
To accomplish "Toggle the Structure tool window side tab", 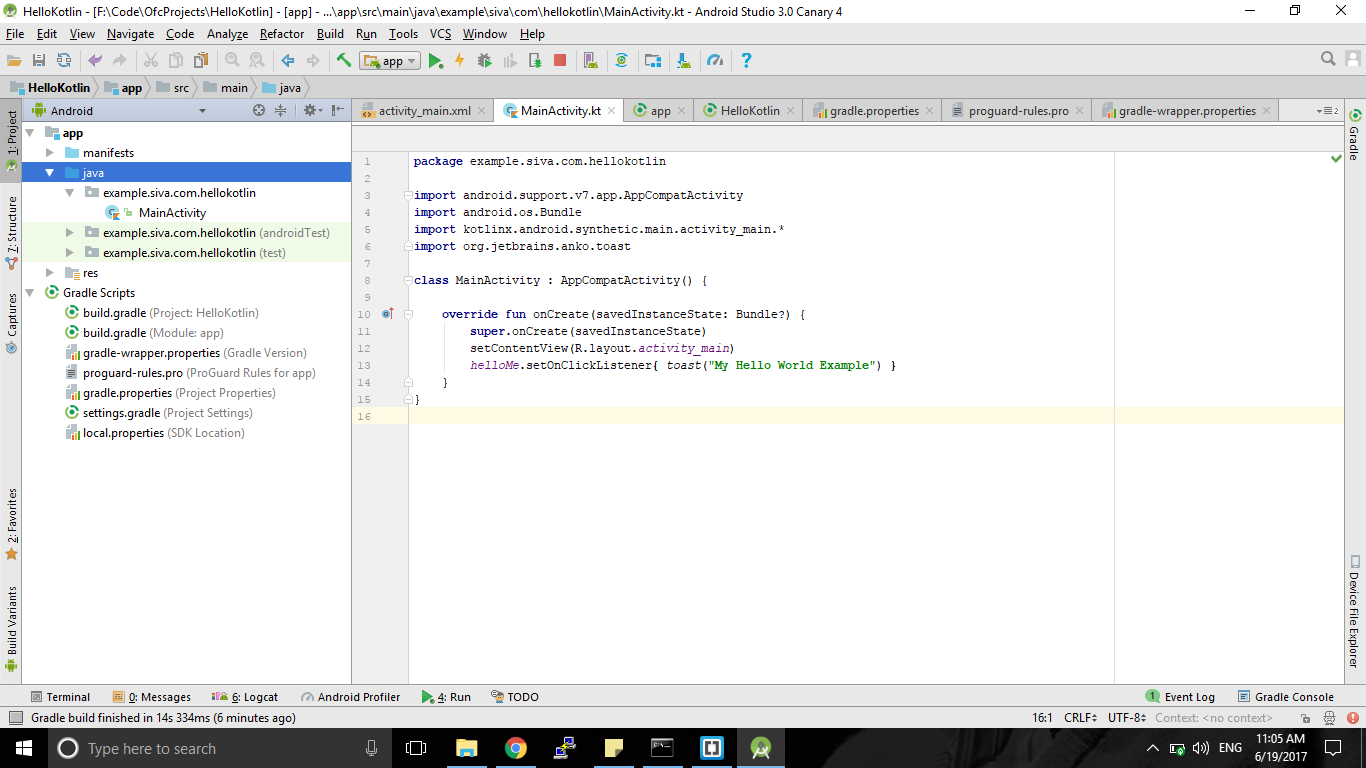I will pos(11,231).
